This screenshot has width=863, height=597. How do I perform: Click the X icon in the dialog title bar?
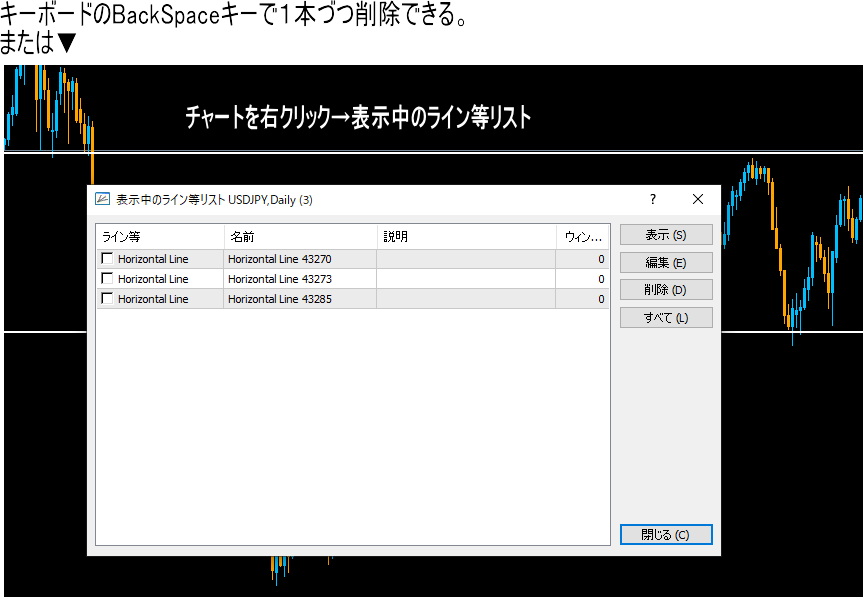[698, 199]
